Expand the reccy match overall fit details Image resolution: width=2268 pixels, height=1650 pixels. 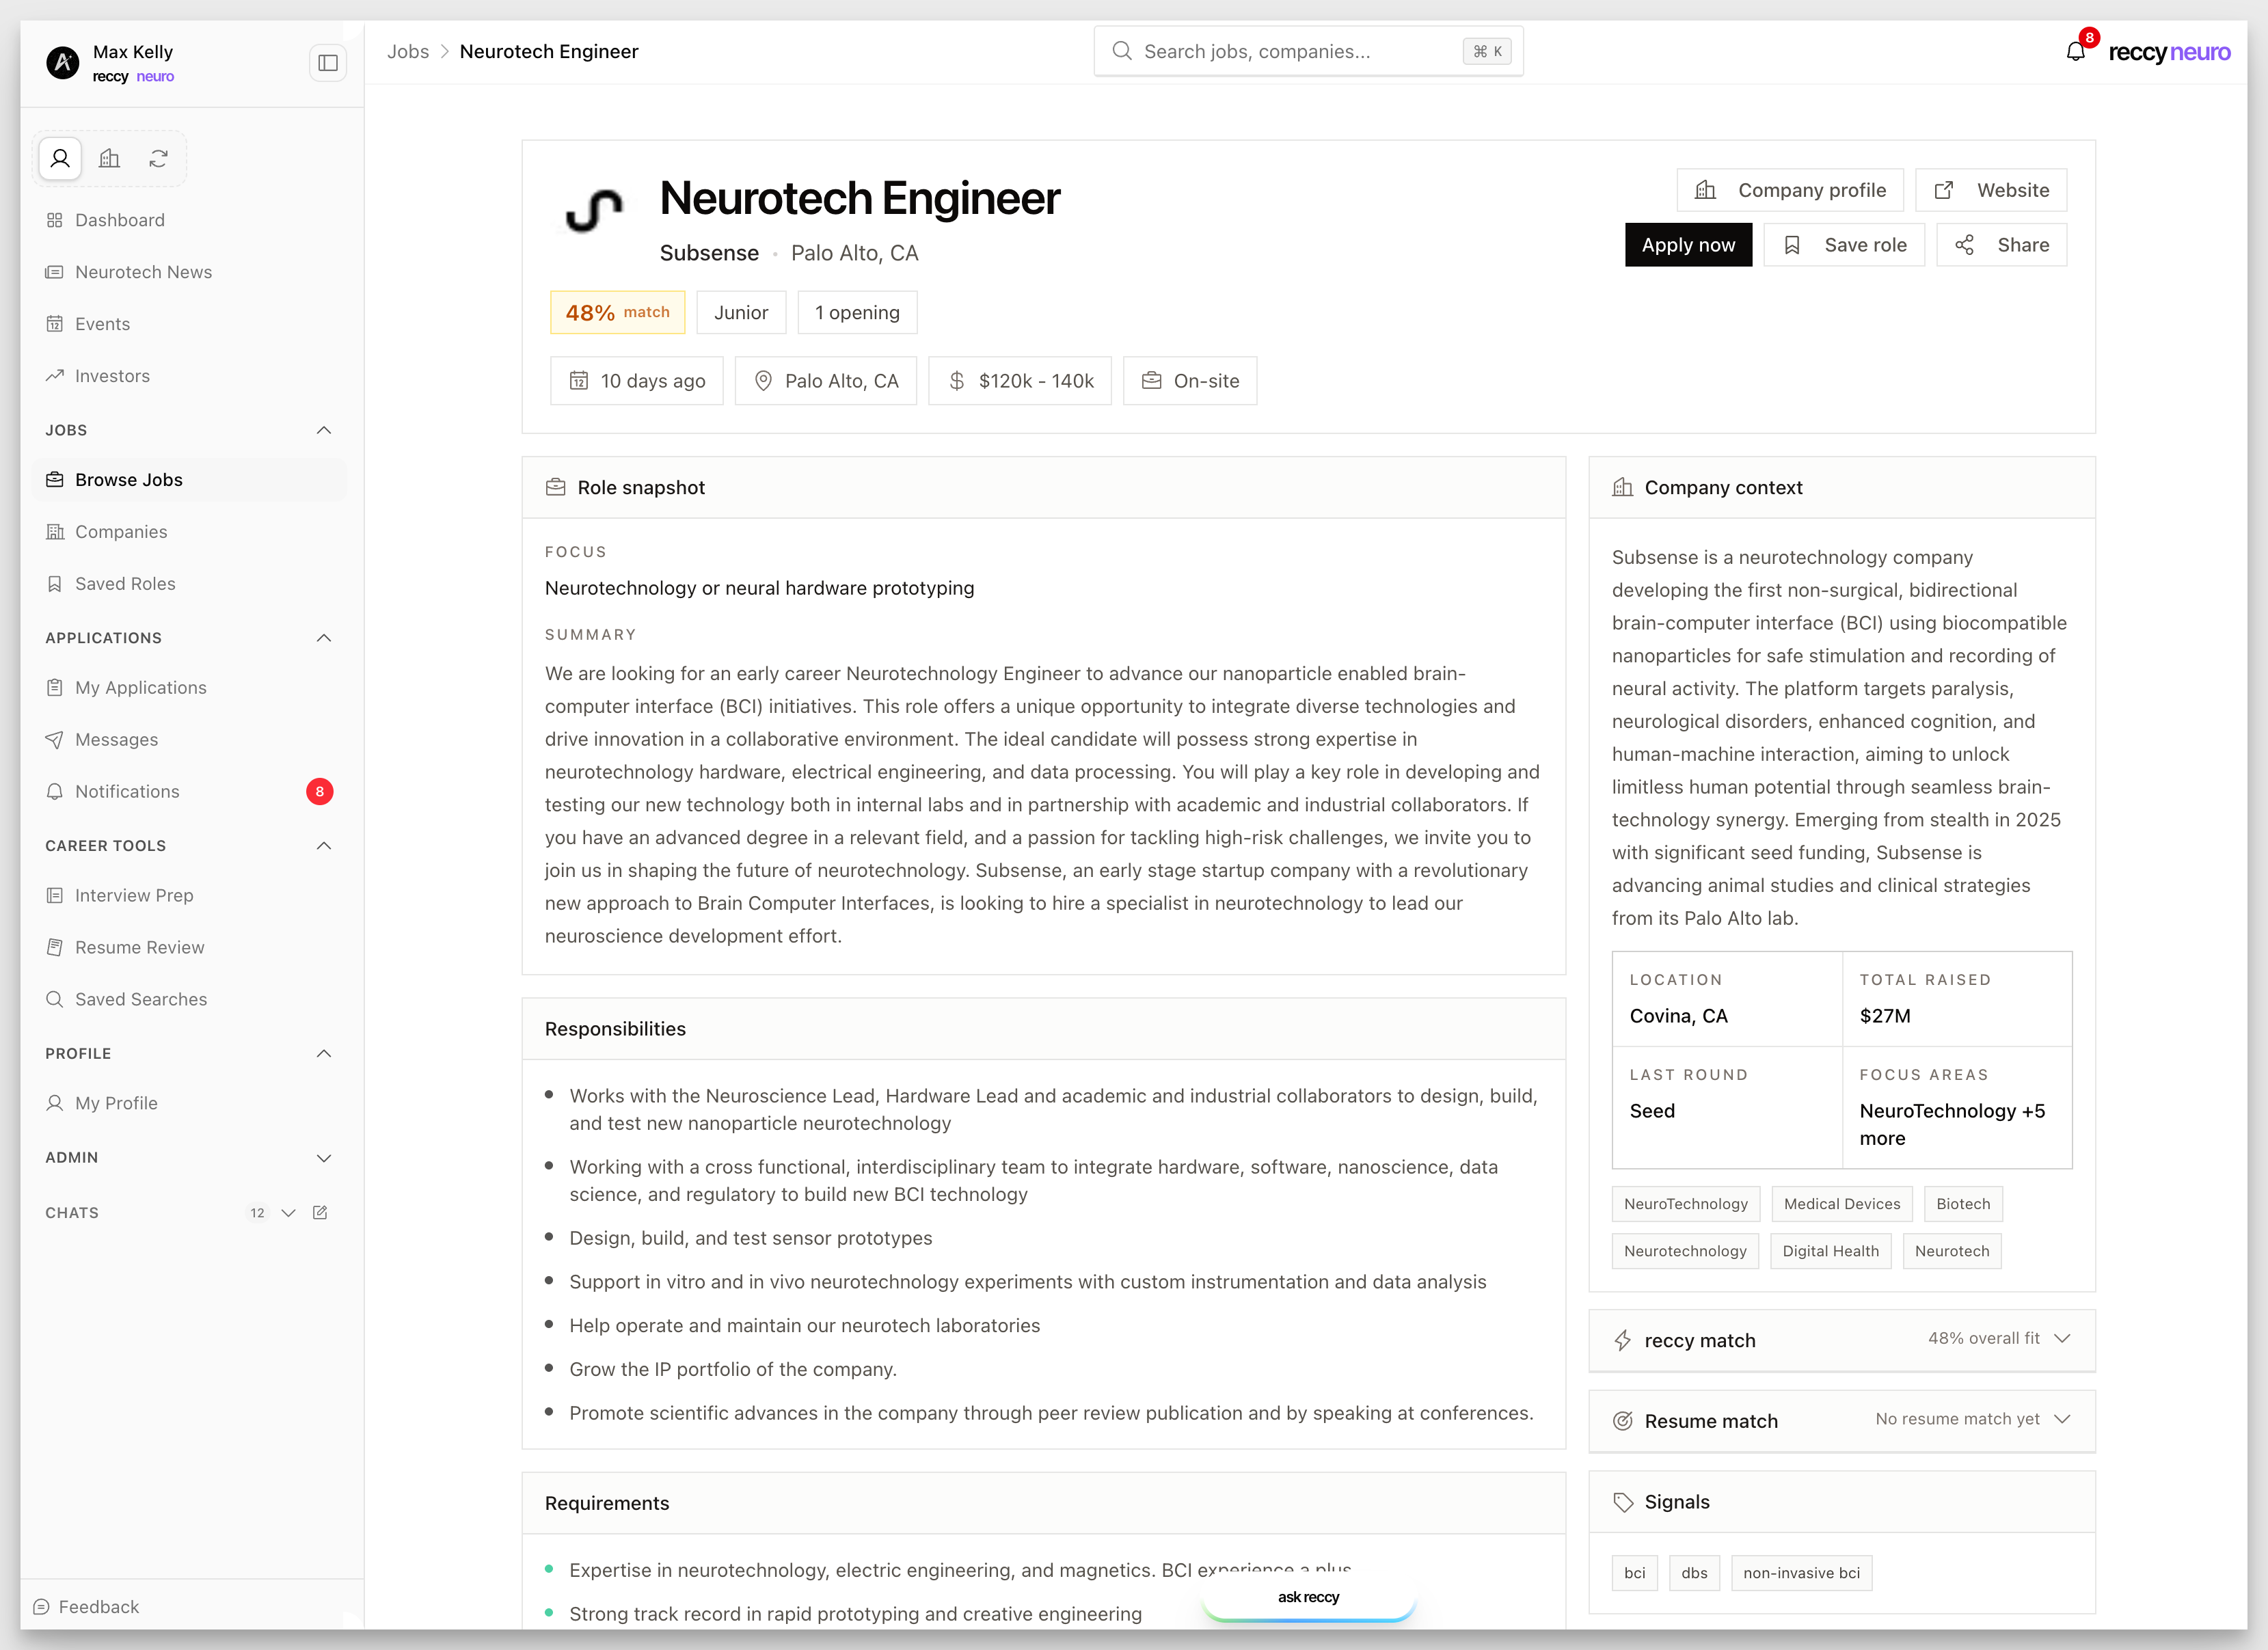[2064, 1339]
